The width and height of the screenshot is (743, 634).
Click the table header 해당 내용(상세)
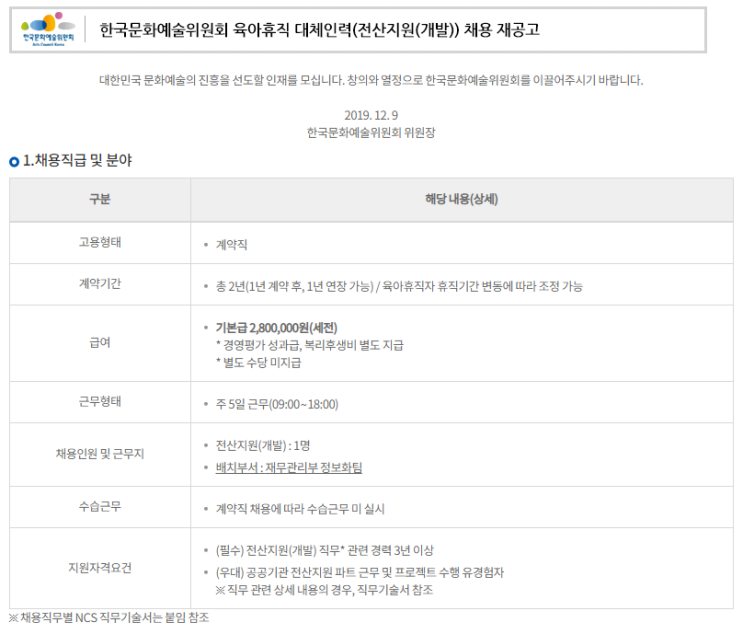pyautogui.click(x=462, y=199)
